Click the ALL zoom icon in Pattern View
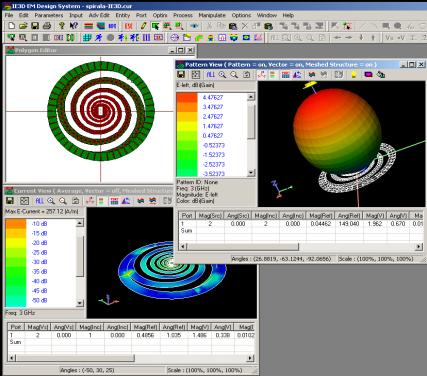 [211, 74]
